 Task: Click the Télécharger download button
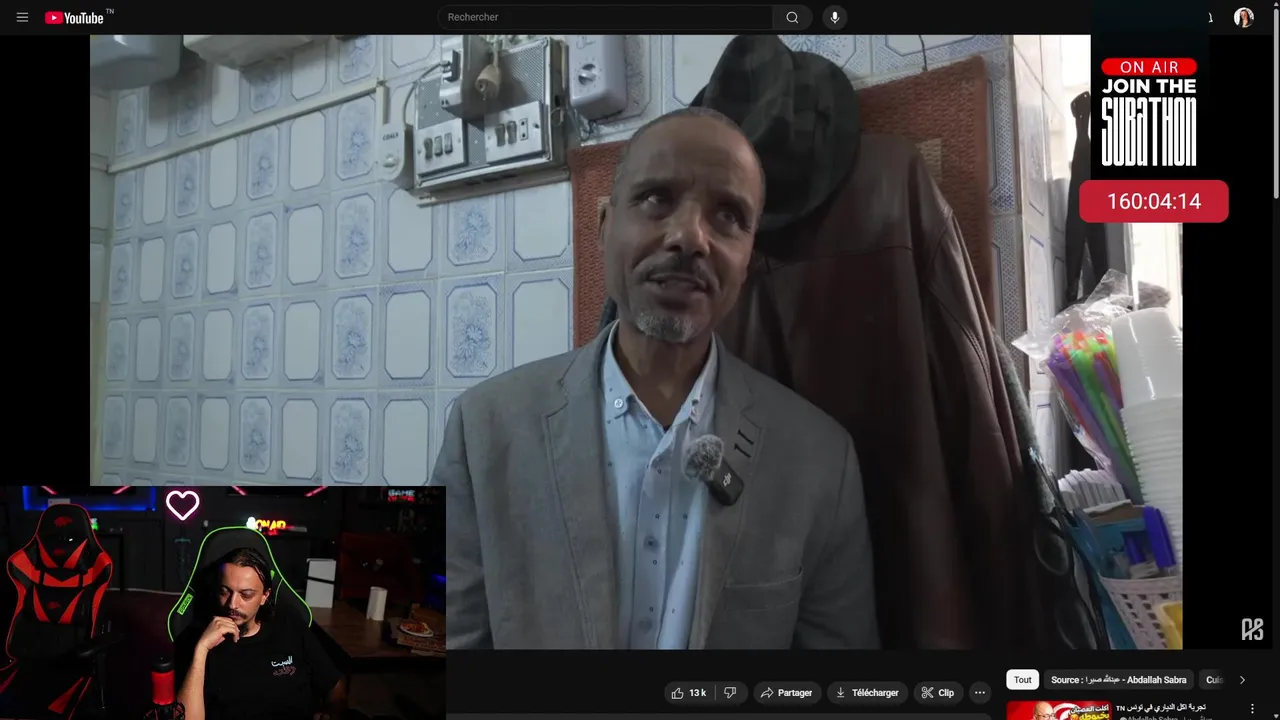coord(867,692)
